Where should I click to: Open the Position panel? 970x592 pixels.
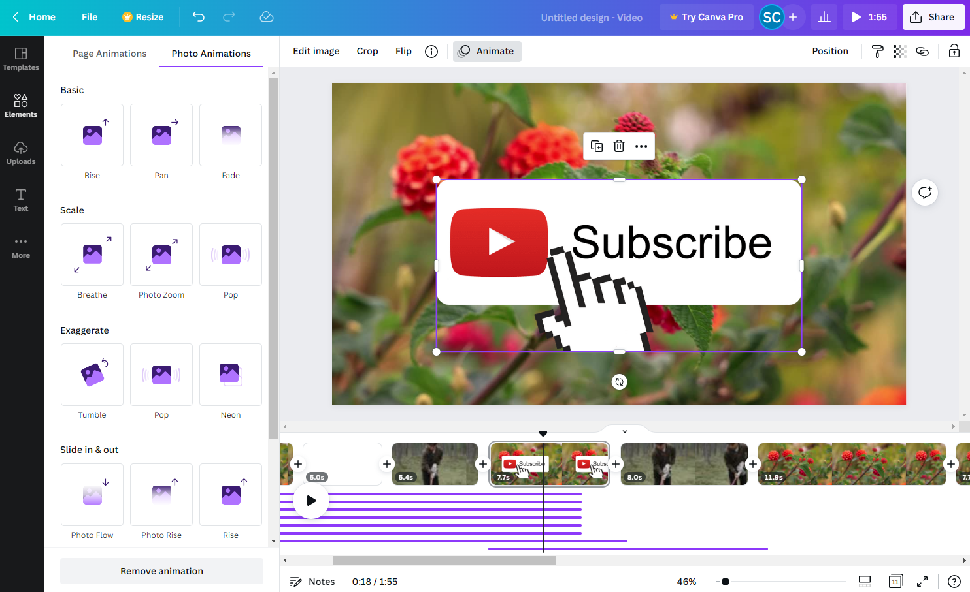click(830, 51)
